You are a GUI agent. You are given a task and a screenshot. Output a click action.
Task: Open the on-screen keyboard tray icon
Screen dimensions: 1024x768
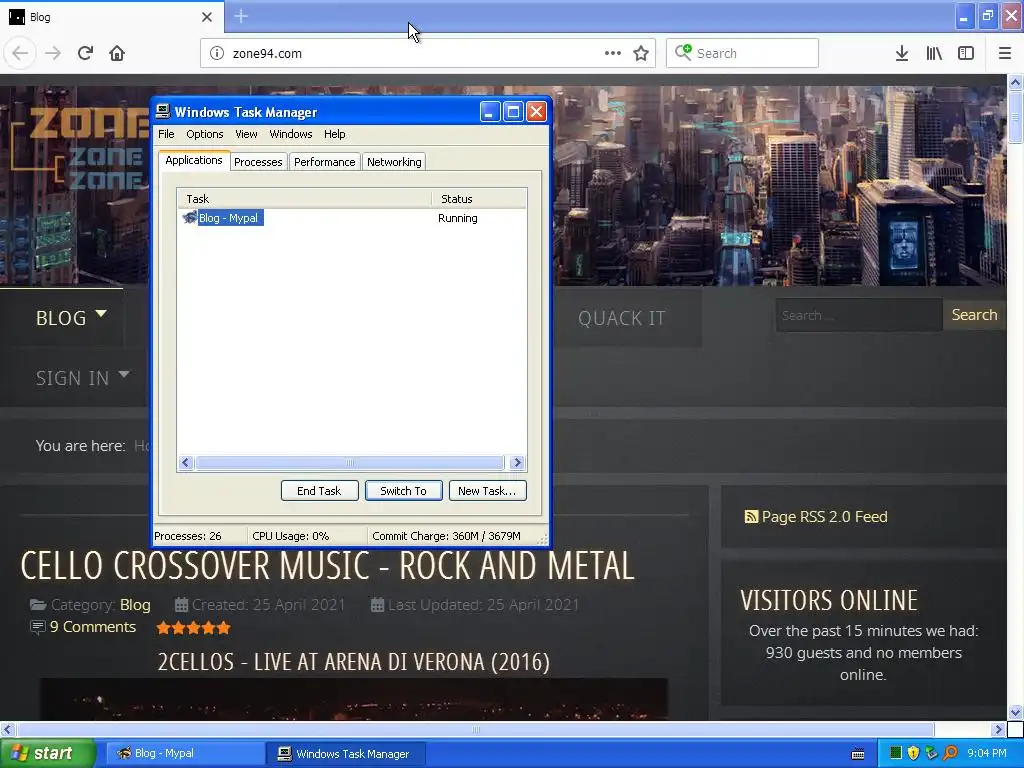click(x=858, y=754)
